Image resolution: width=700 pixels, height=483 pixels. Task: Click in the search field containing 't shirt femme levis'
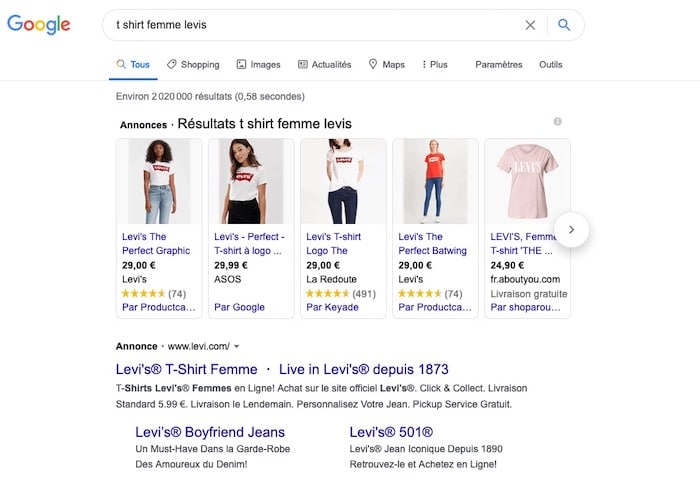[x=310, y=25]
